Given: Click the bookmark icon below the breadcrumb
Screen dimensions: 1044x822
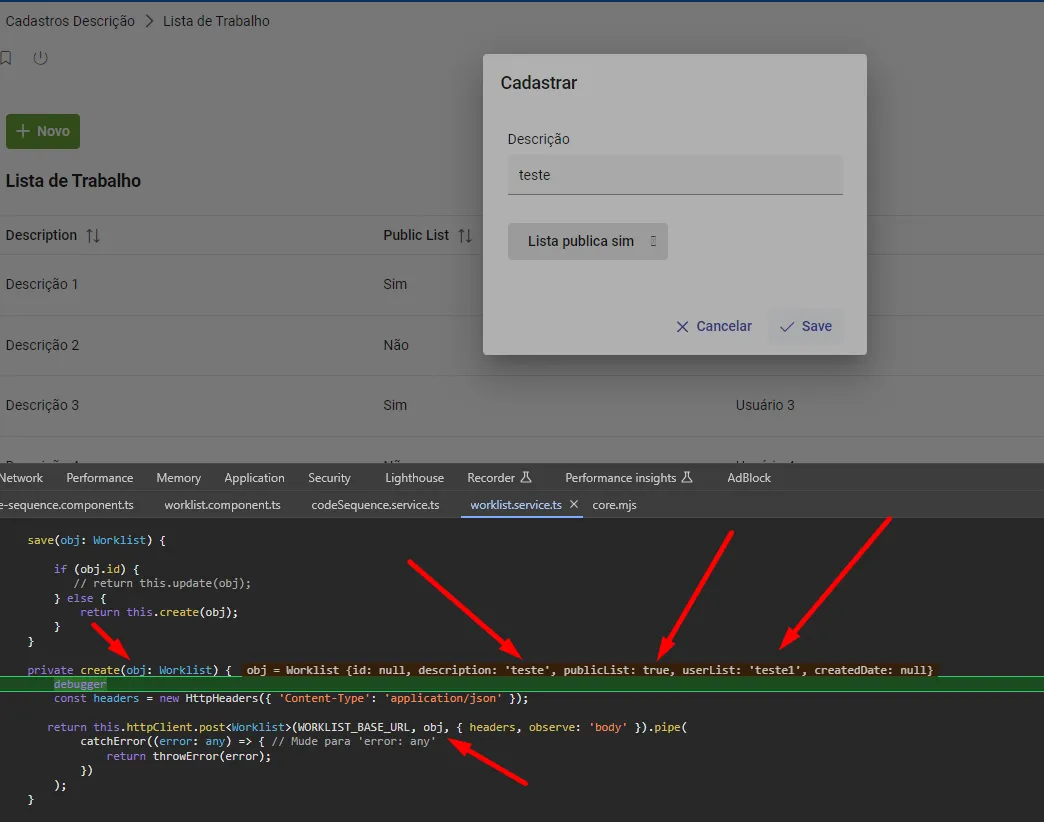Looking at the screenshot, I should (6, 58).
